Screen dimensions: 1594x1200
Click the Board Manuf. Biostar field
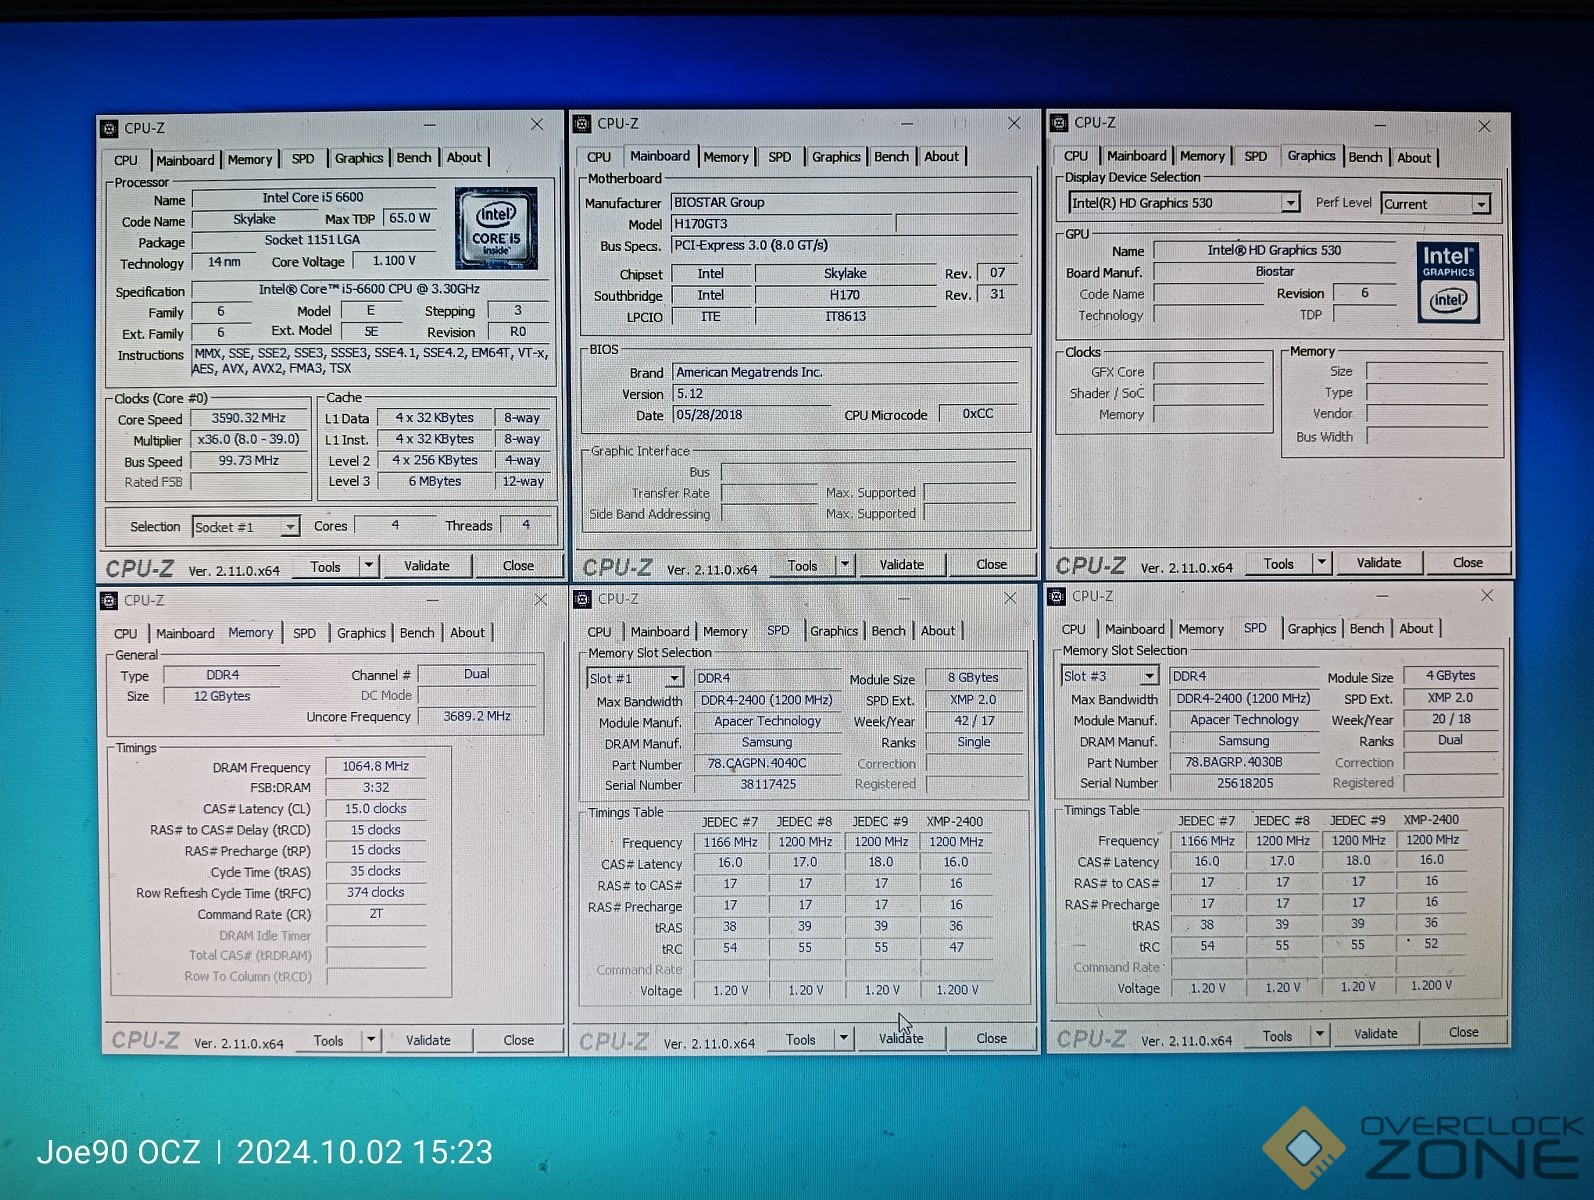[1275, 272]
